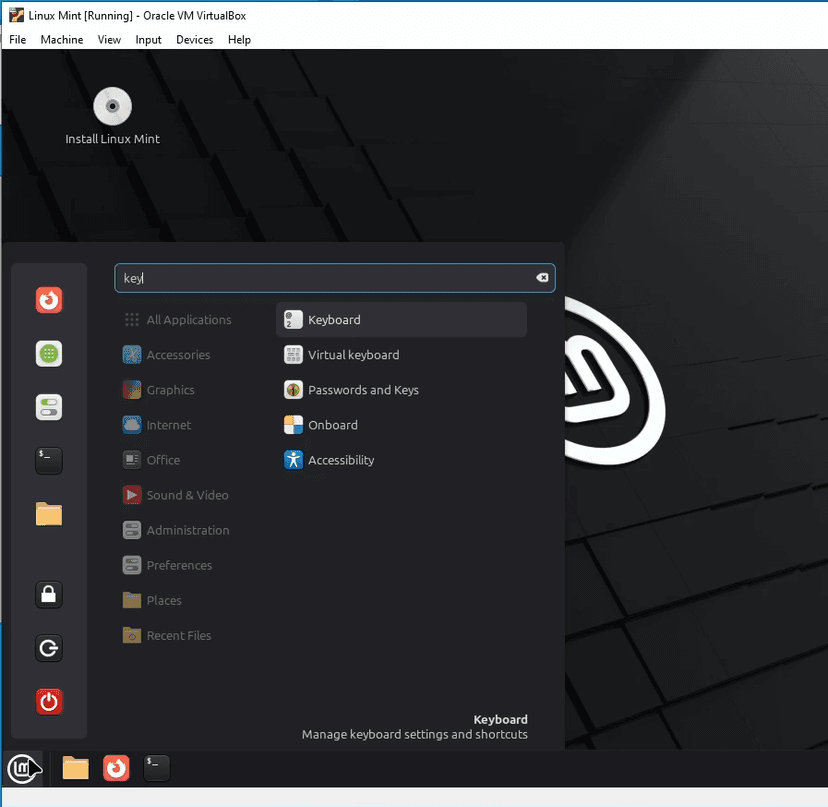Open the Devices menu in VirtualBox

pos(194,40)
